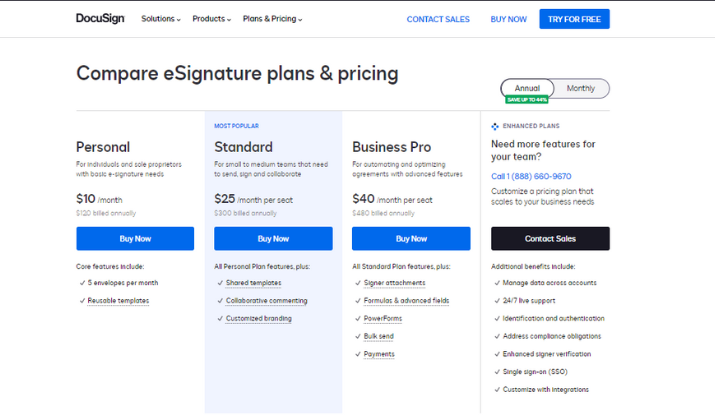Open the Collaborative commenting feature link

266,301
